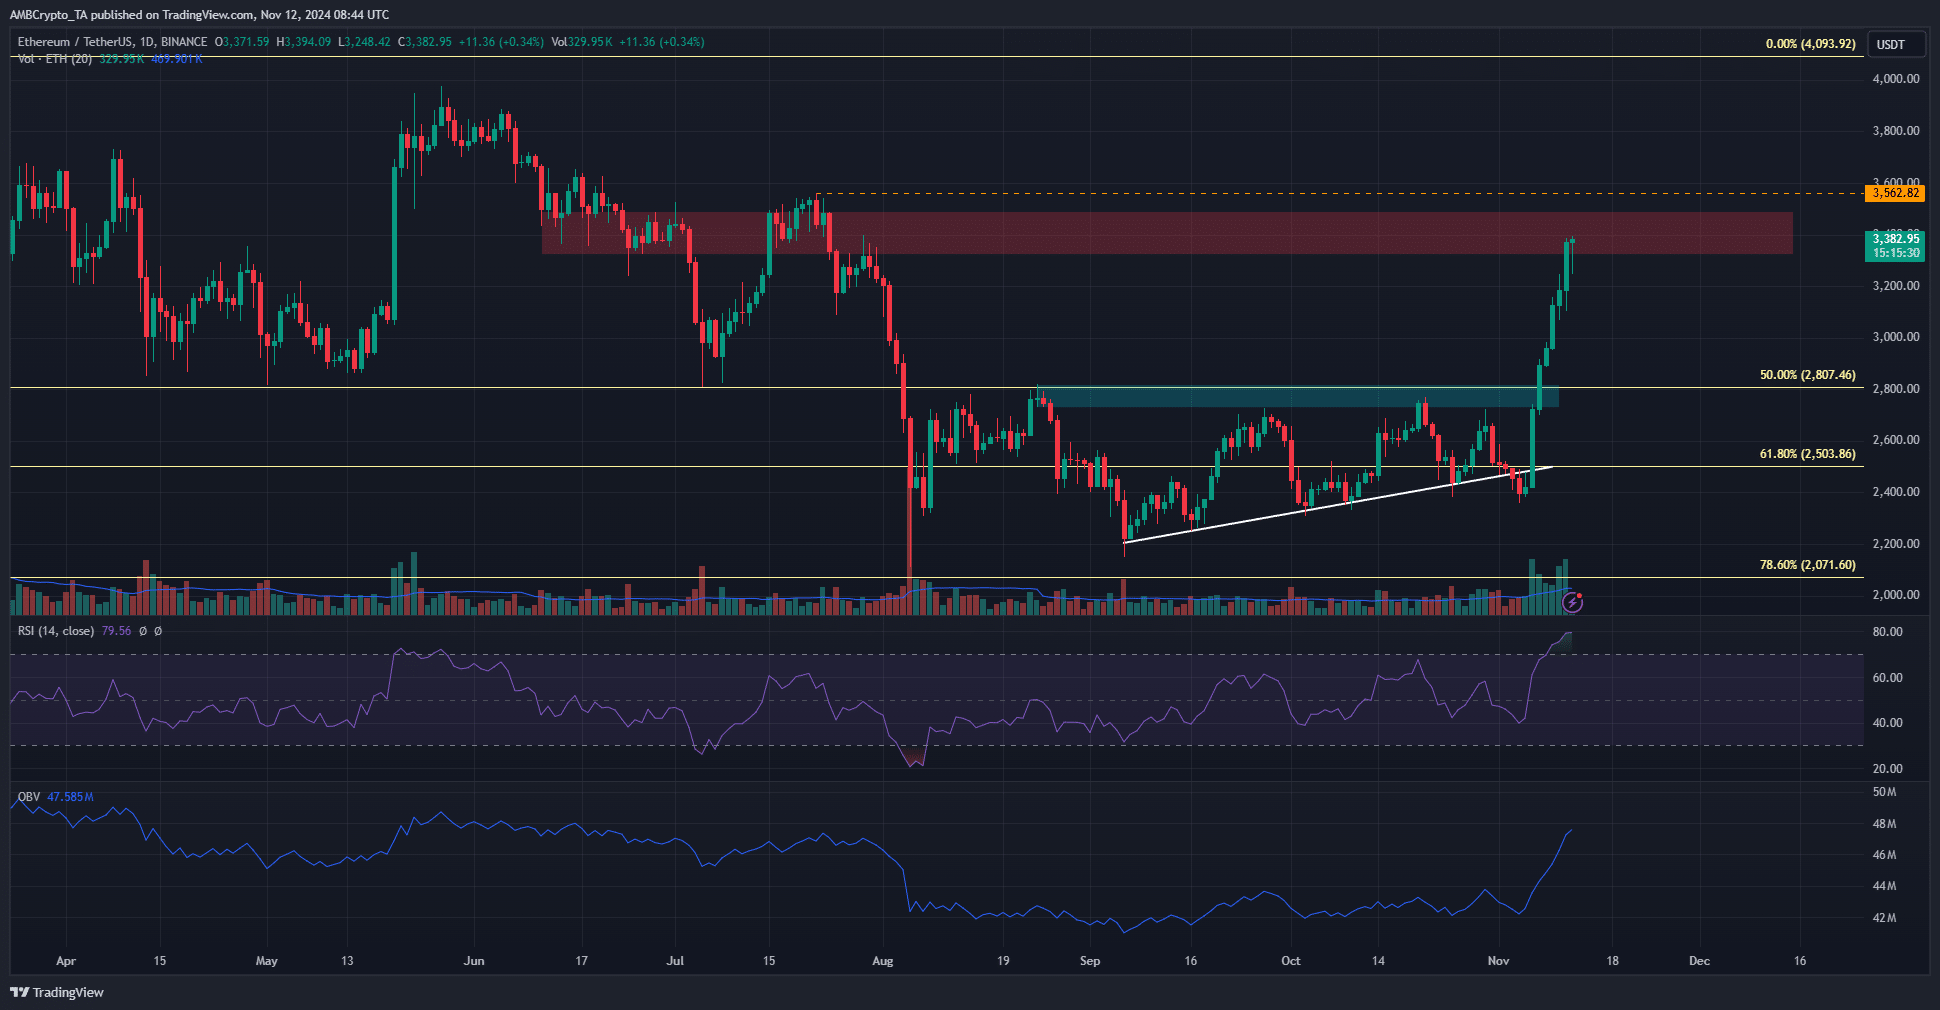Screen dimensions: 1940x1010
Task: Select the Vol · ETH (20) indicator legend
Action: tap(55, 59)
